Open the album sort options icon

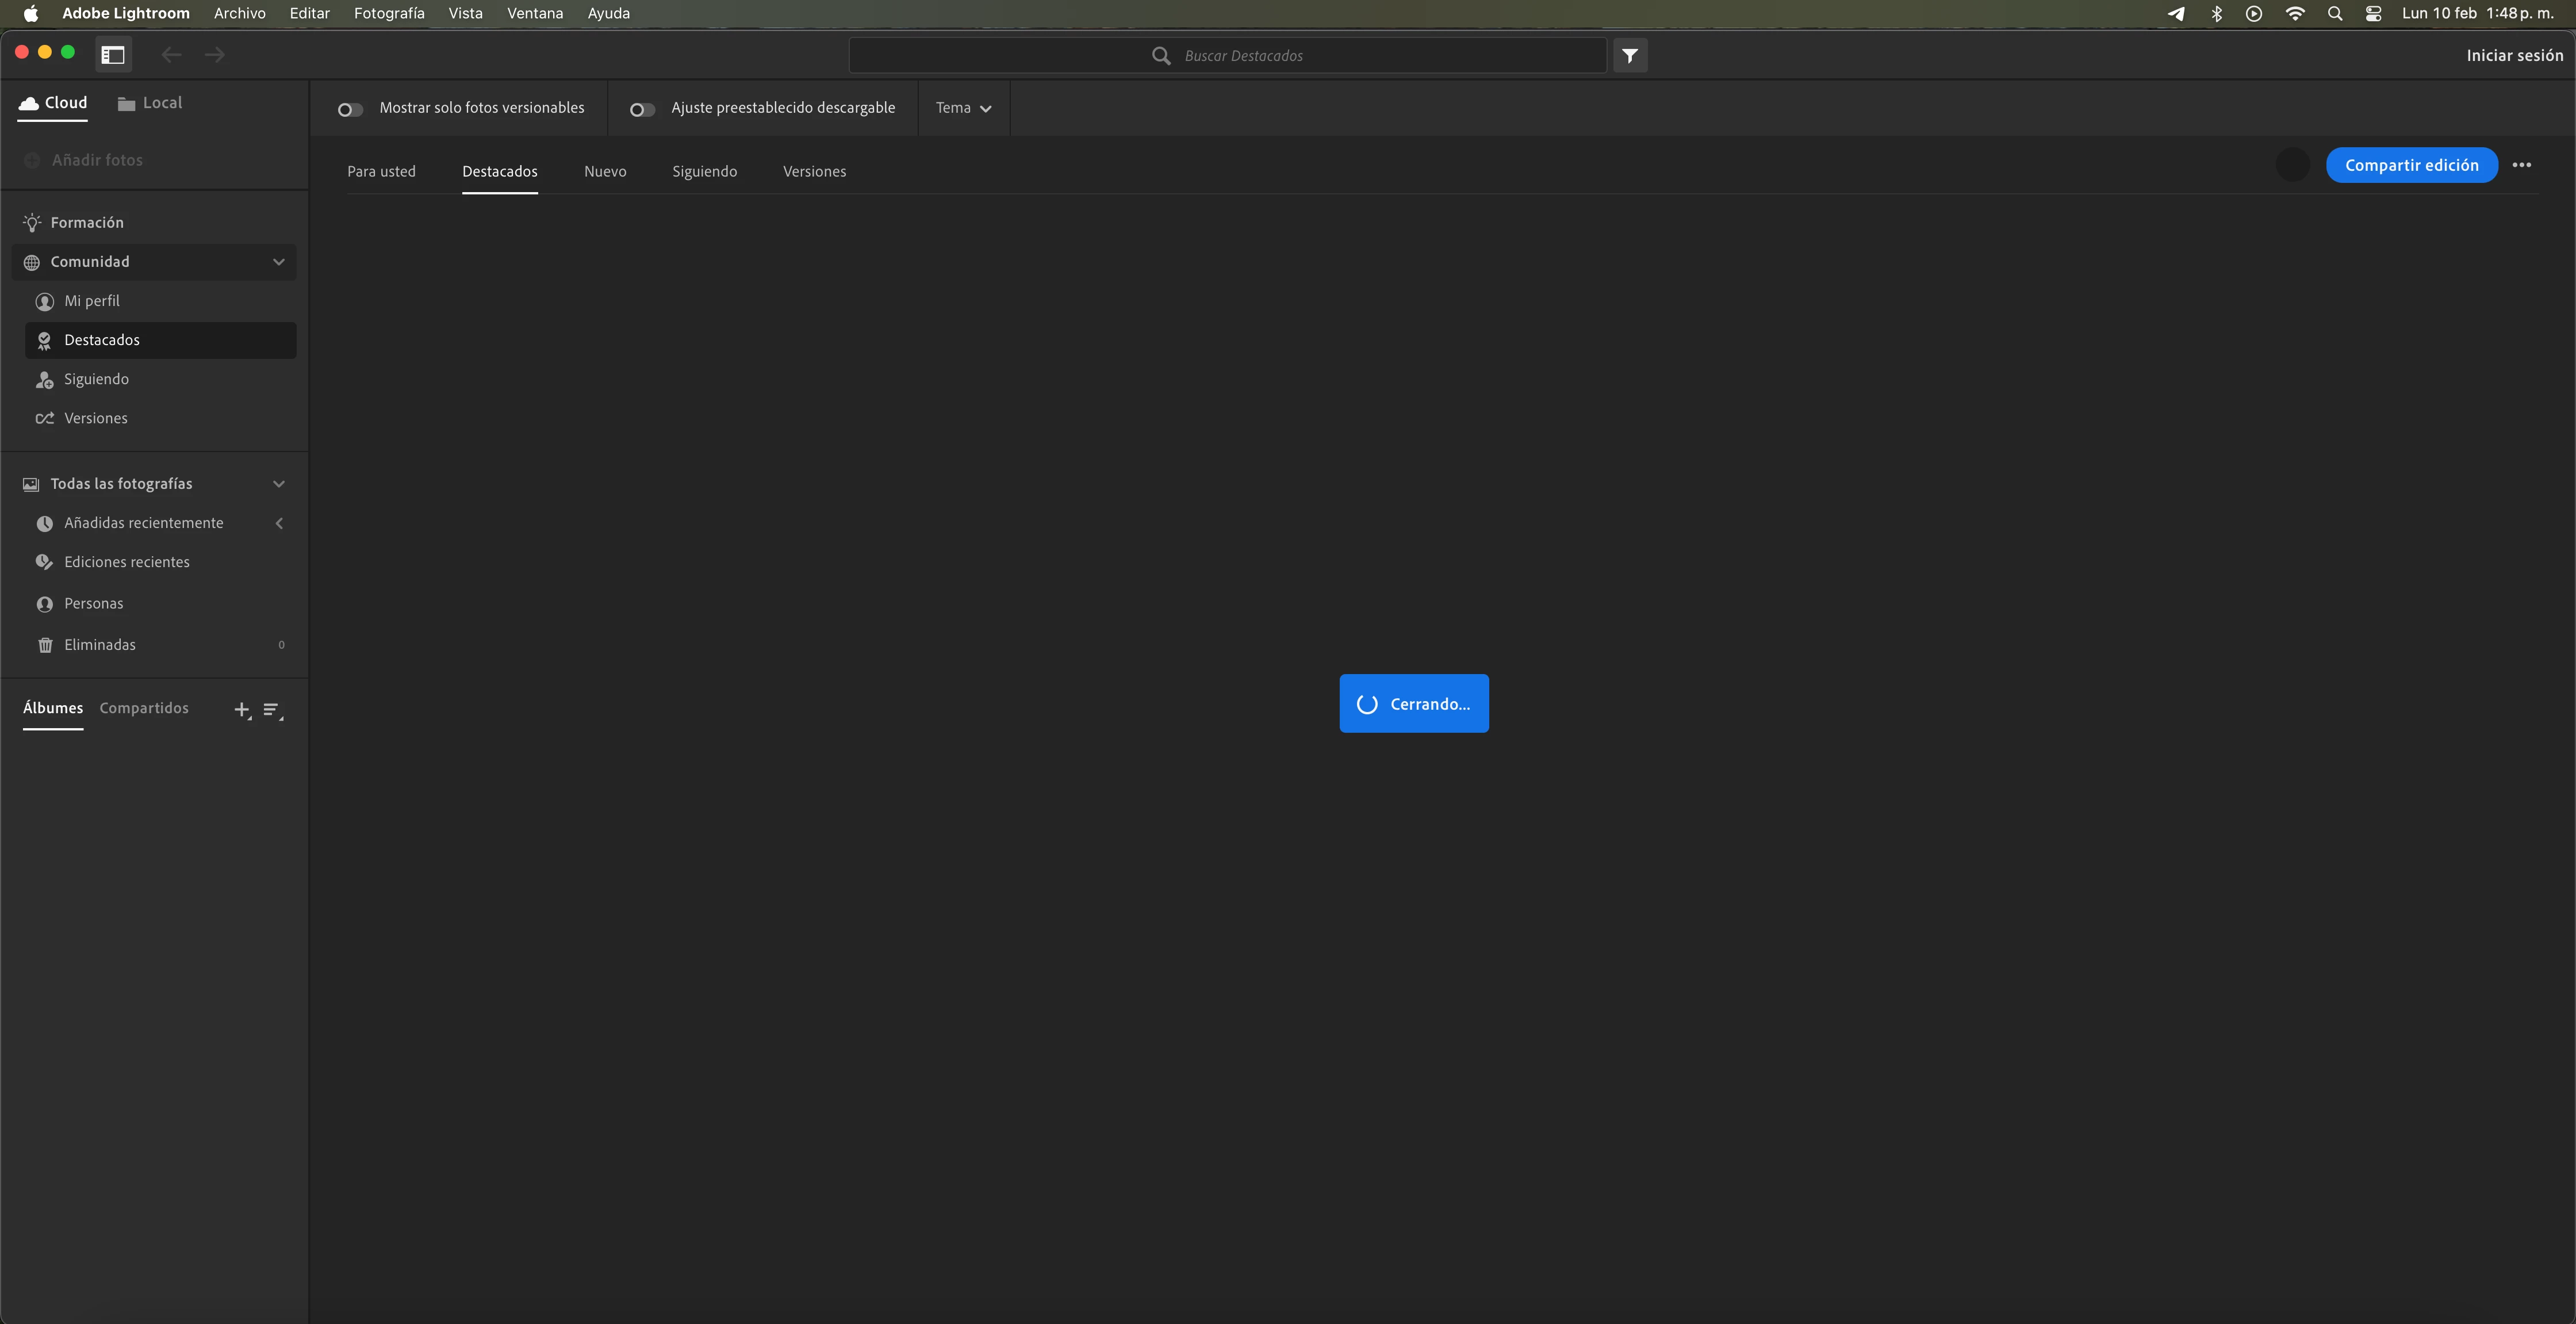(272, 710)
